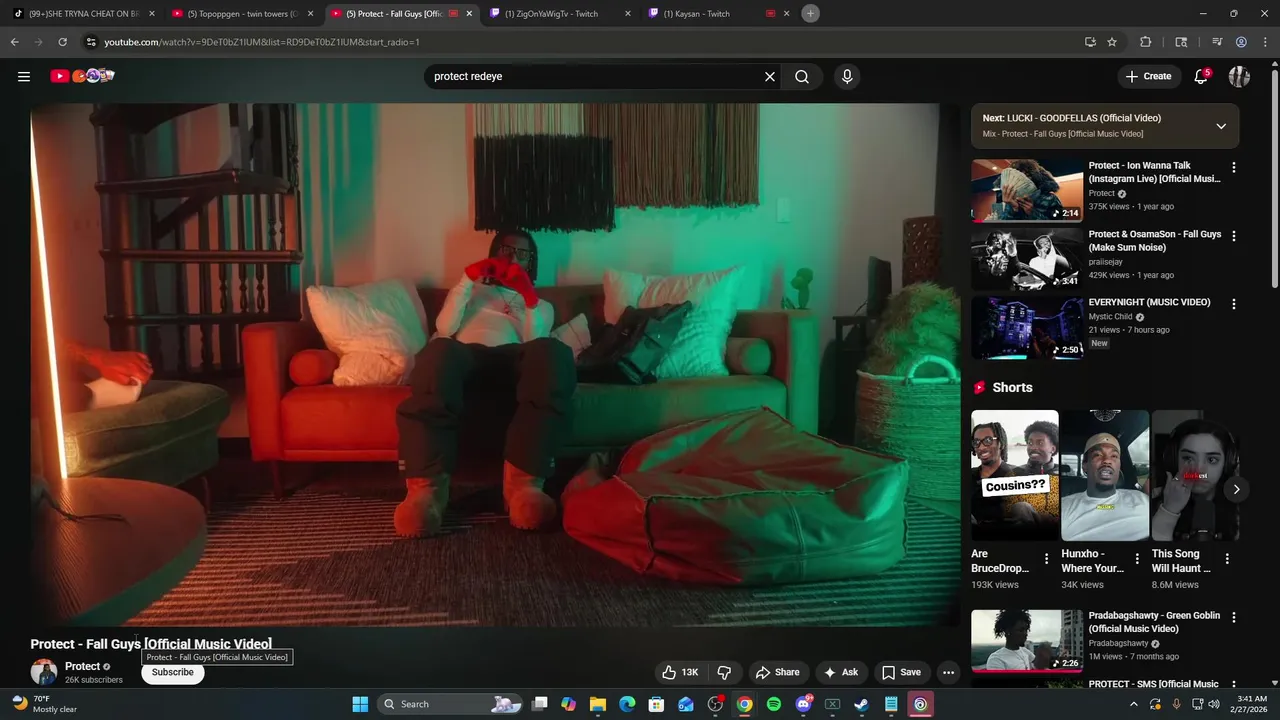This screenshot has width=1280, height=720.
Task: Click the Share button
Action: 777,672
